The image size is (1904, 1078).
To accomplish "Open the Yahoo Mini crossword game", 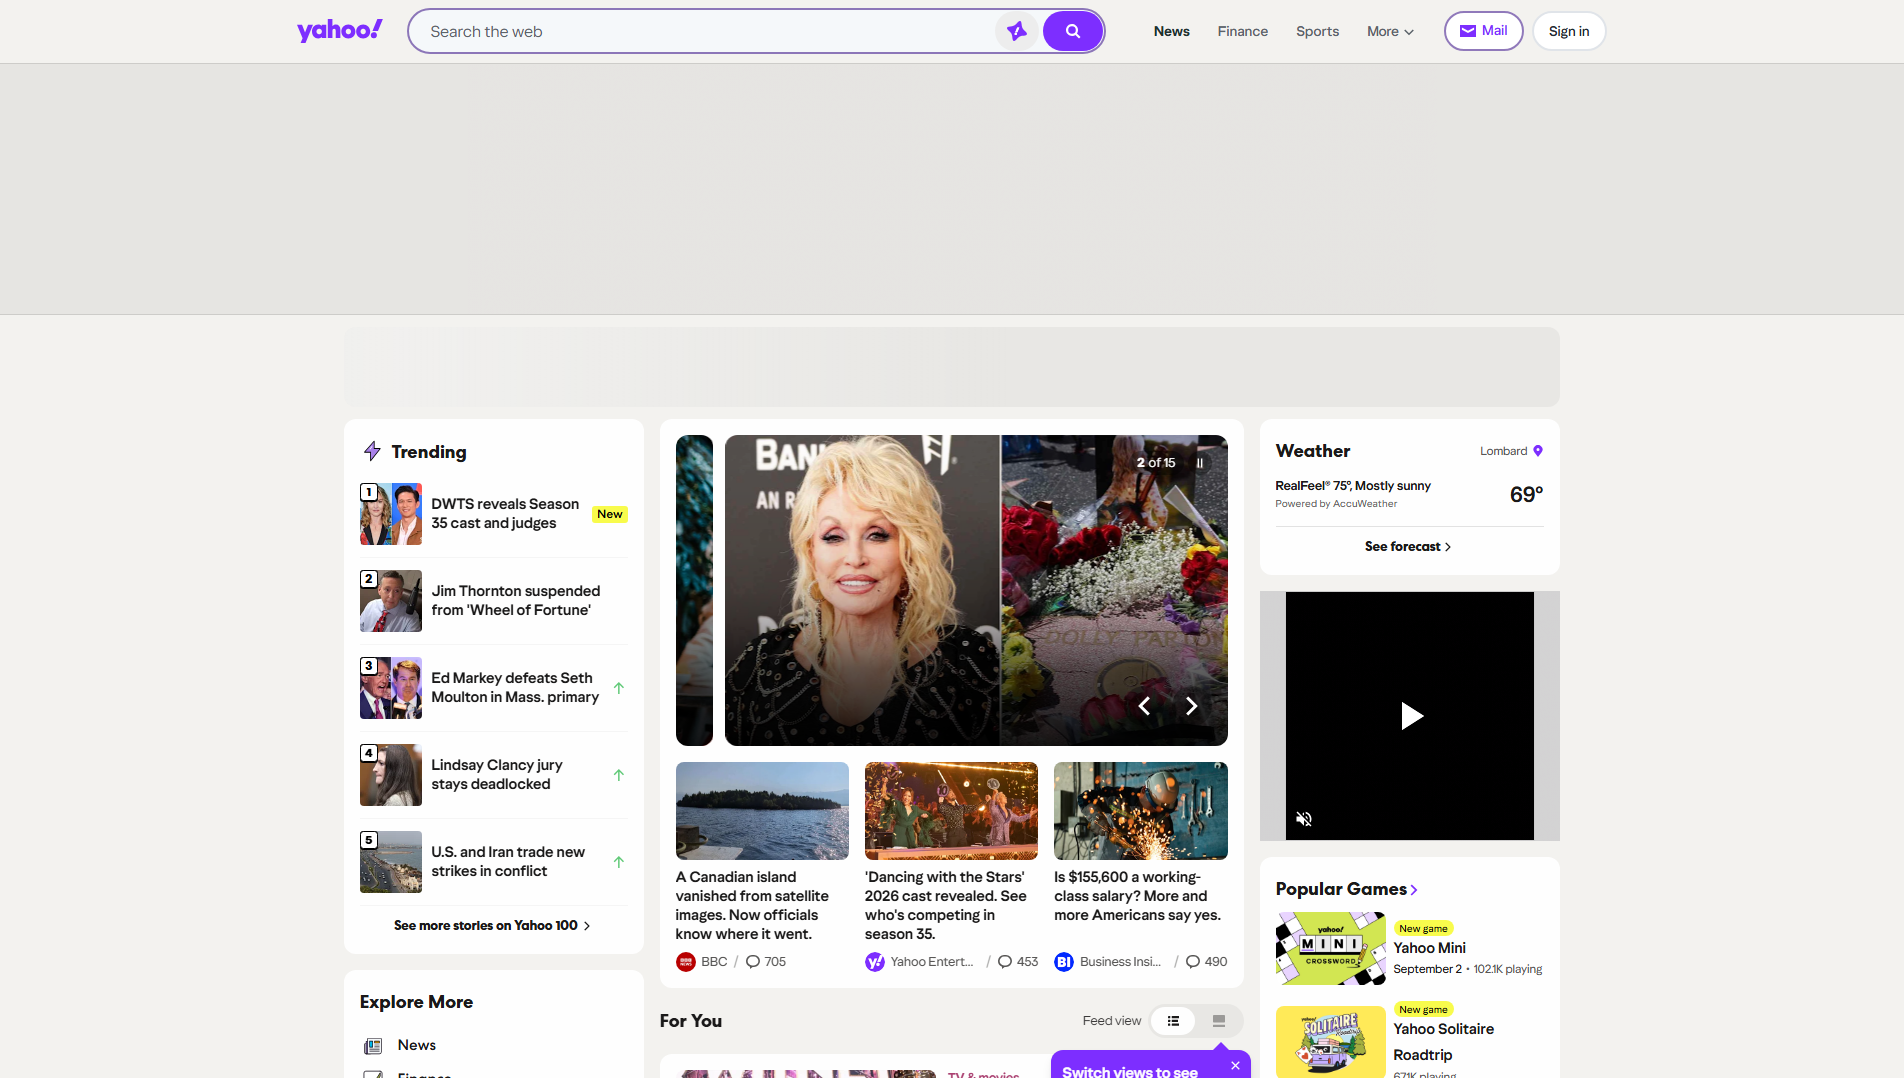I will point(1331,949).
